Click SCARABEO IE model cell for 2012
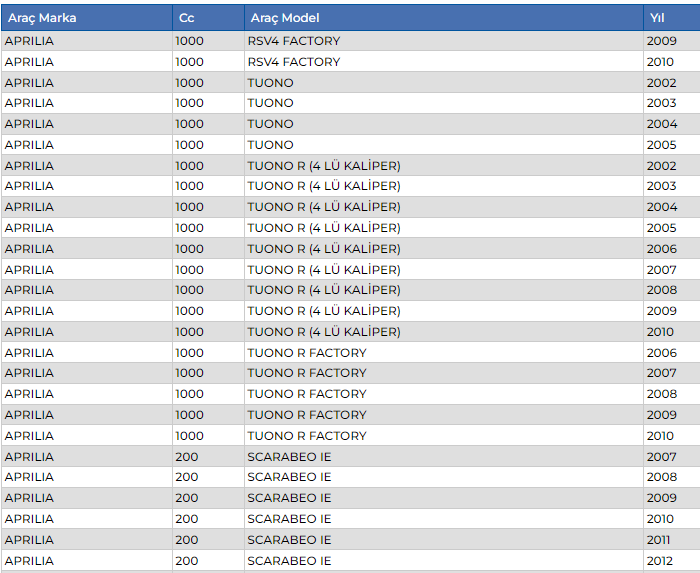The height and width of the screenshot is (573, 700). pyautogui.click(x=289, y=561)
